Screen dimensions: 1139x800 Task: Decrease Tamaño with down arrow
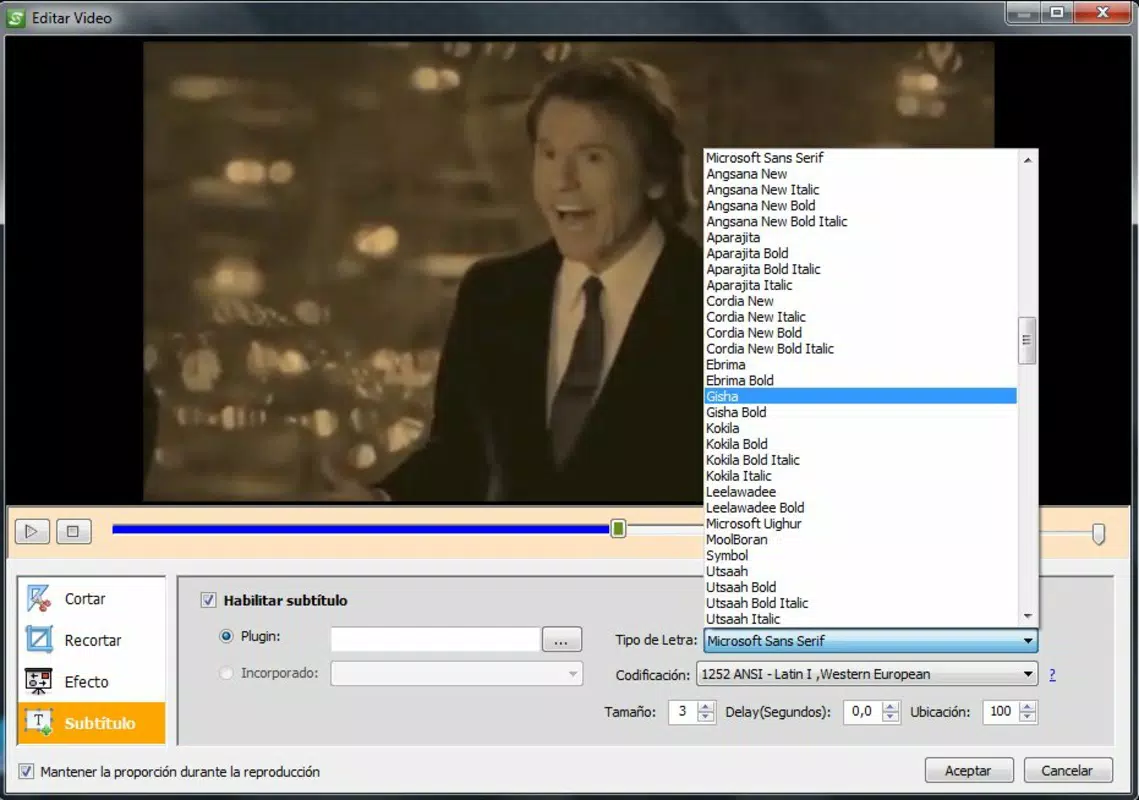click(705, 717)
